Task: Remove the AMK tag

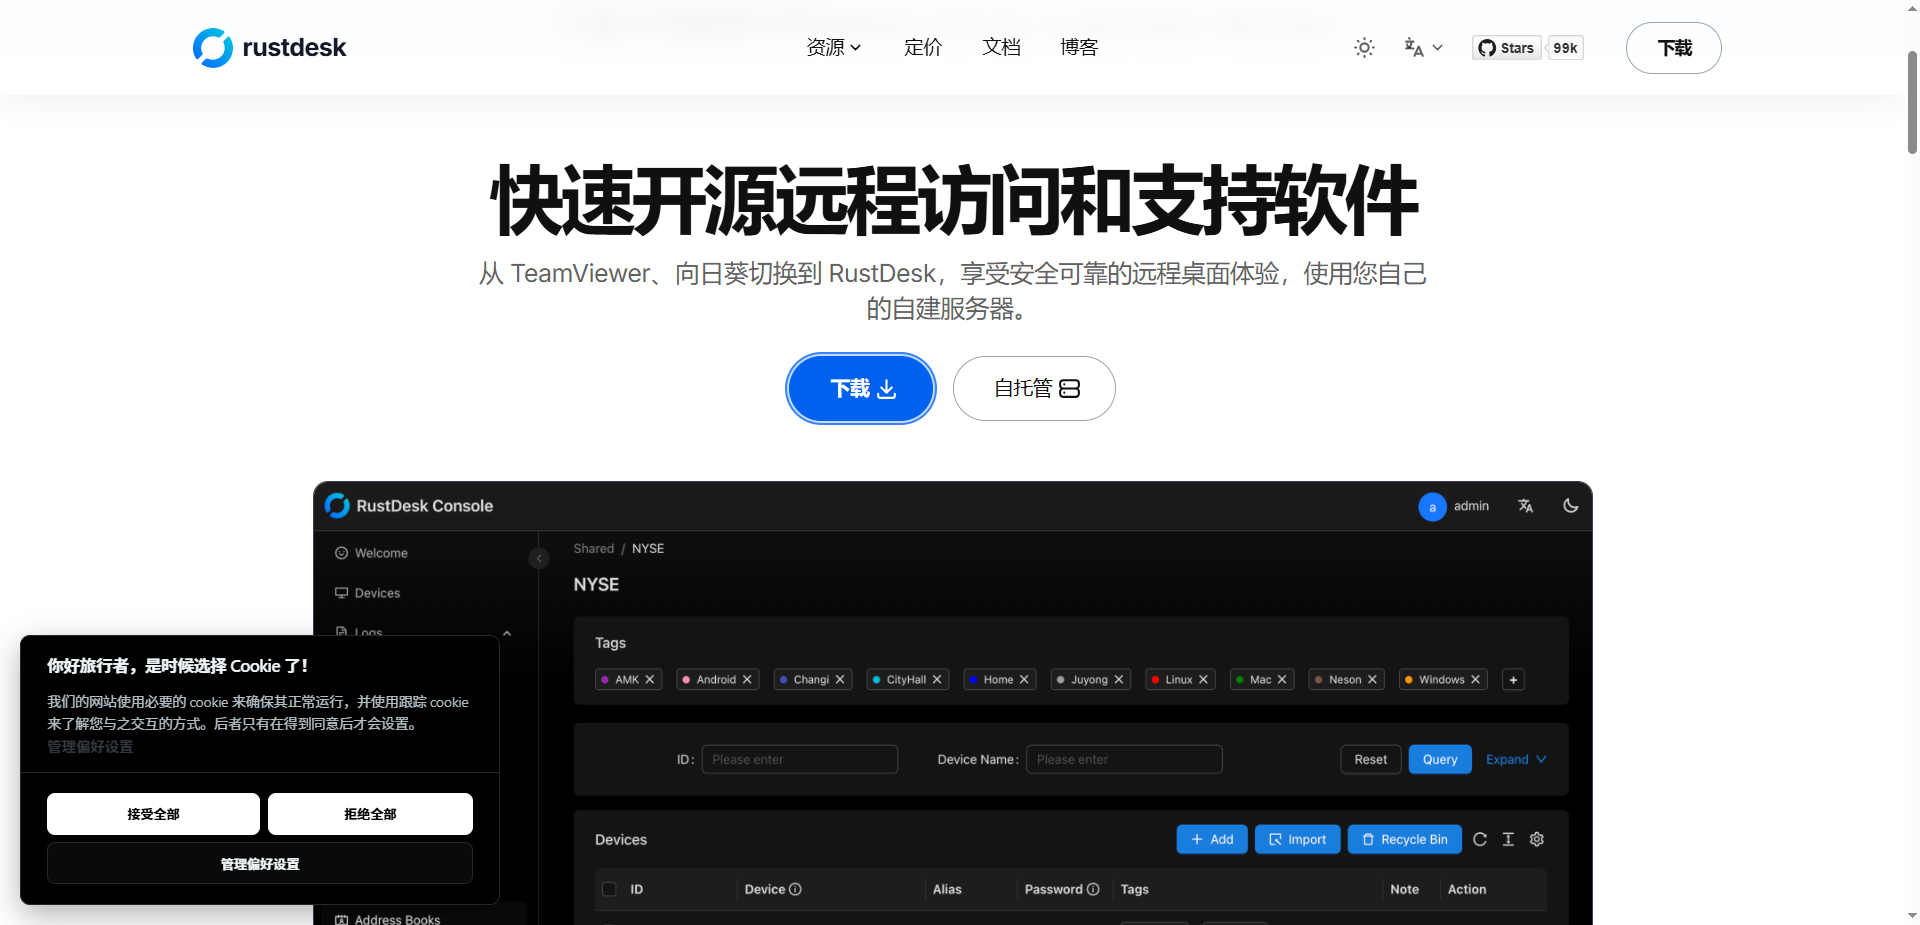Action: [x=650, y=679]
